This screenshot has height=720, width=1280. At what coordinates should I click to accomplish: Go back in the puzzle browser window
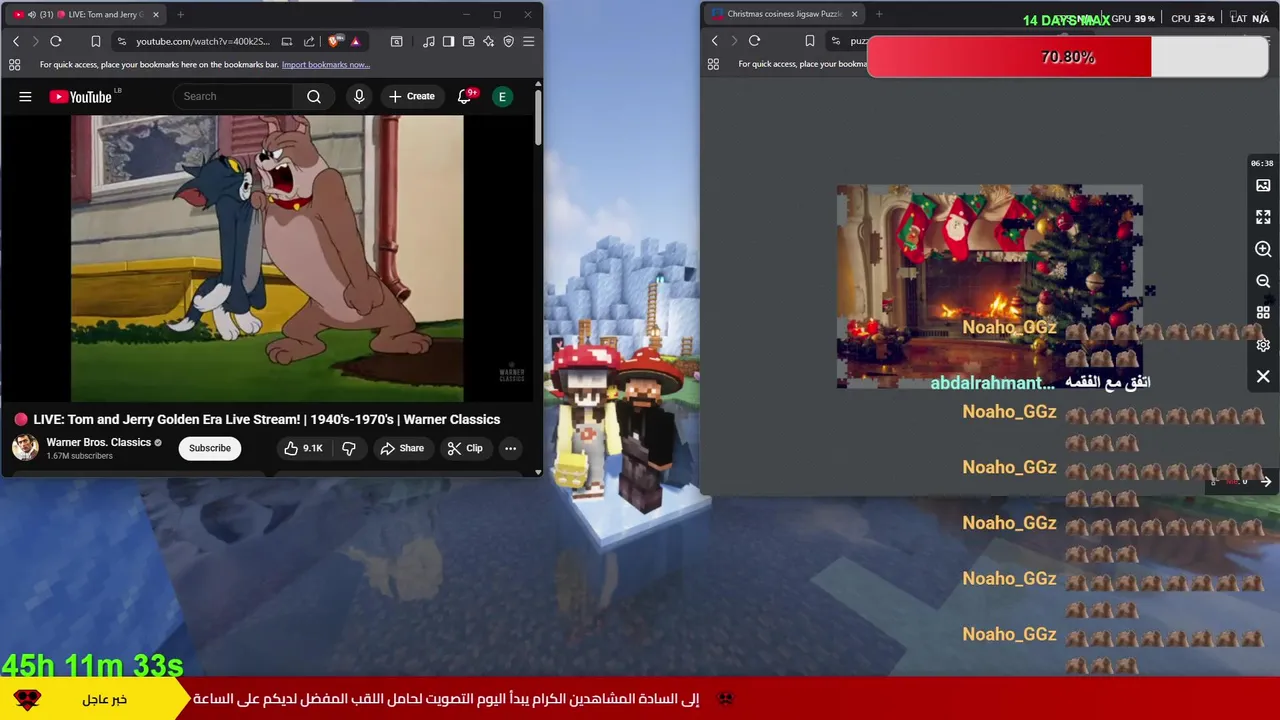click(x=714, y=41)
